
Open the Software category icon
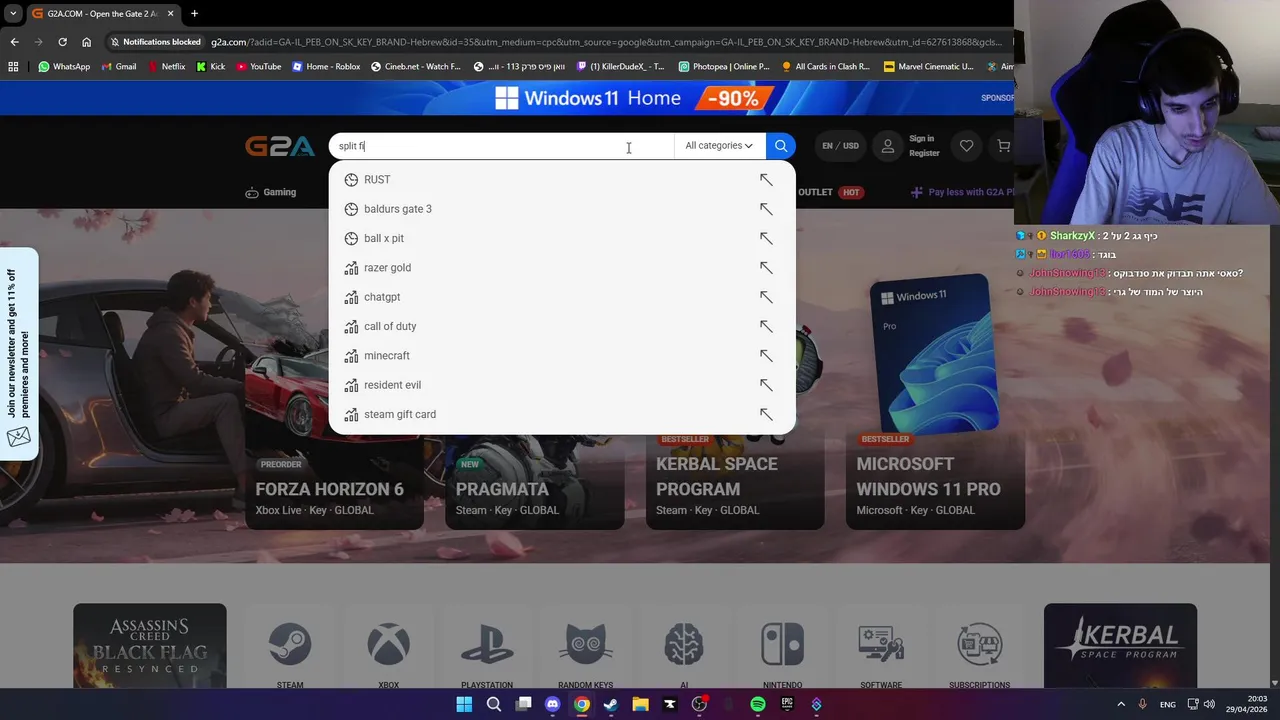881,645
